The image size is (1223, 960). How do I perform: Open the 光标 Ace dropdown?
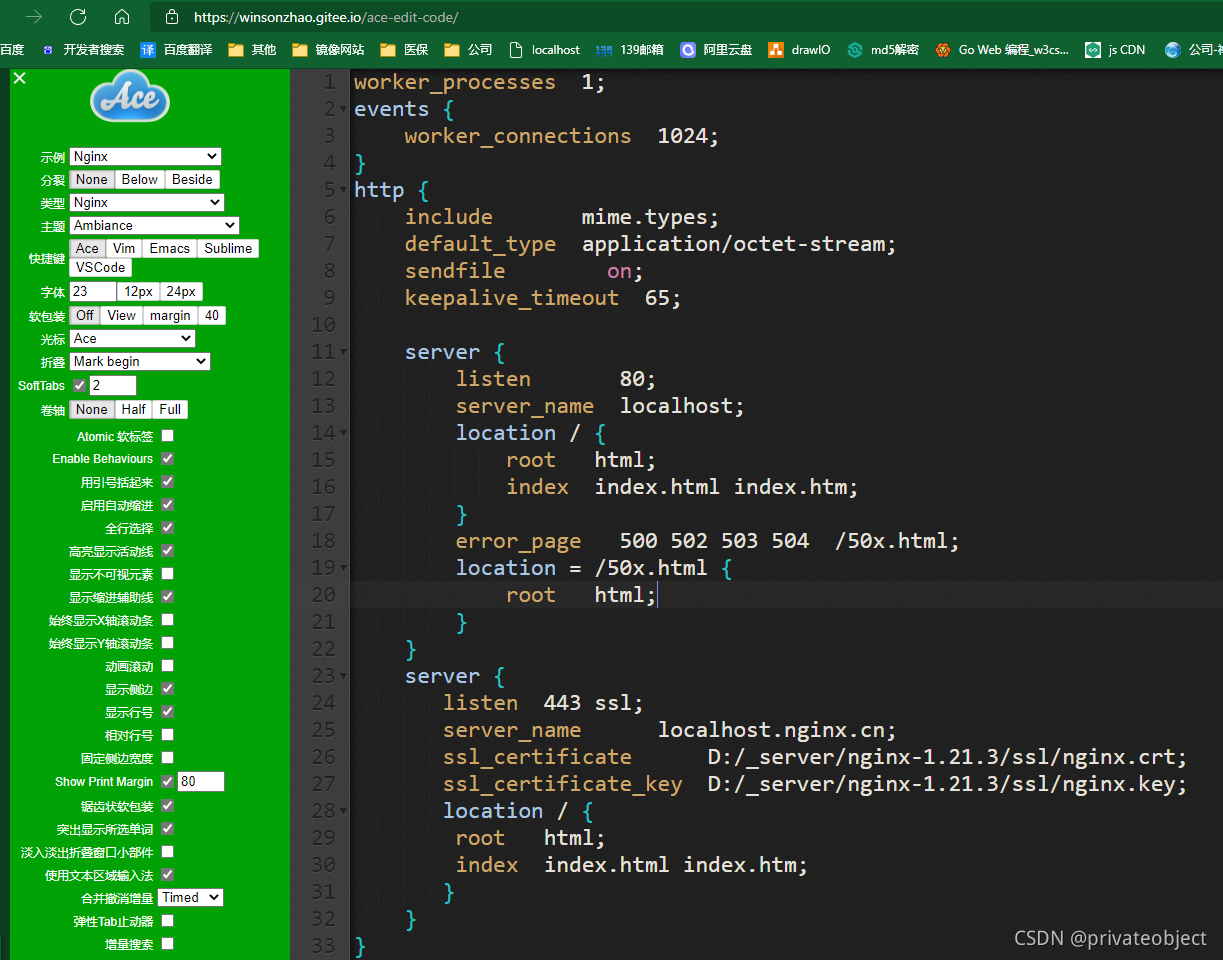coord(132,338)
